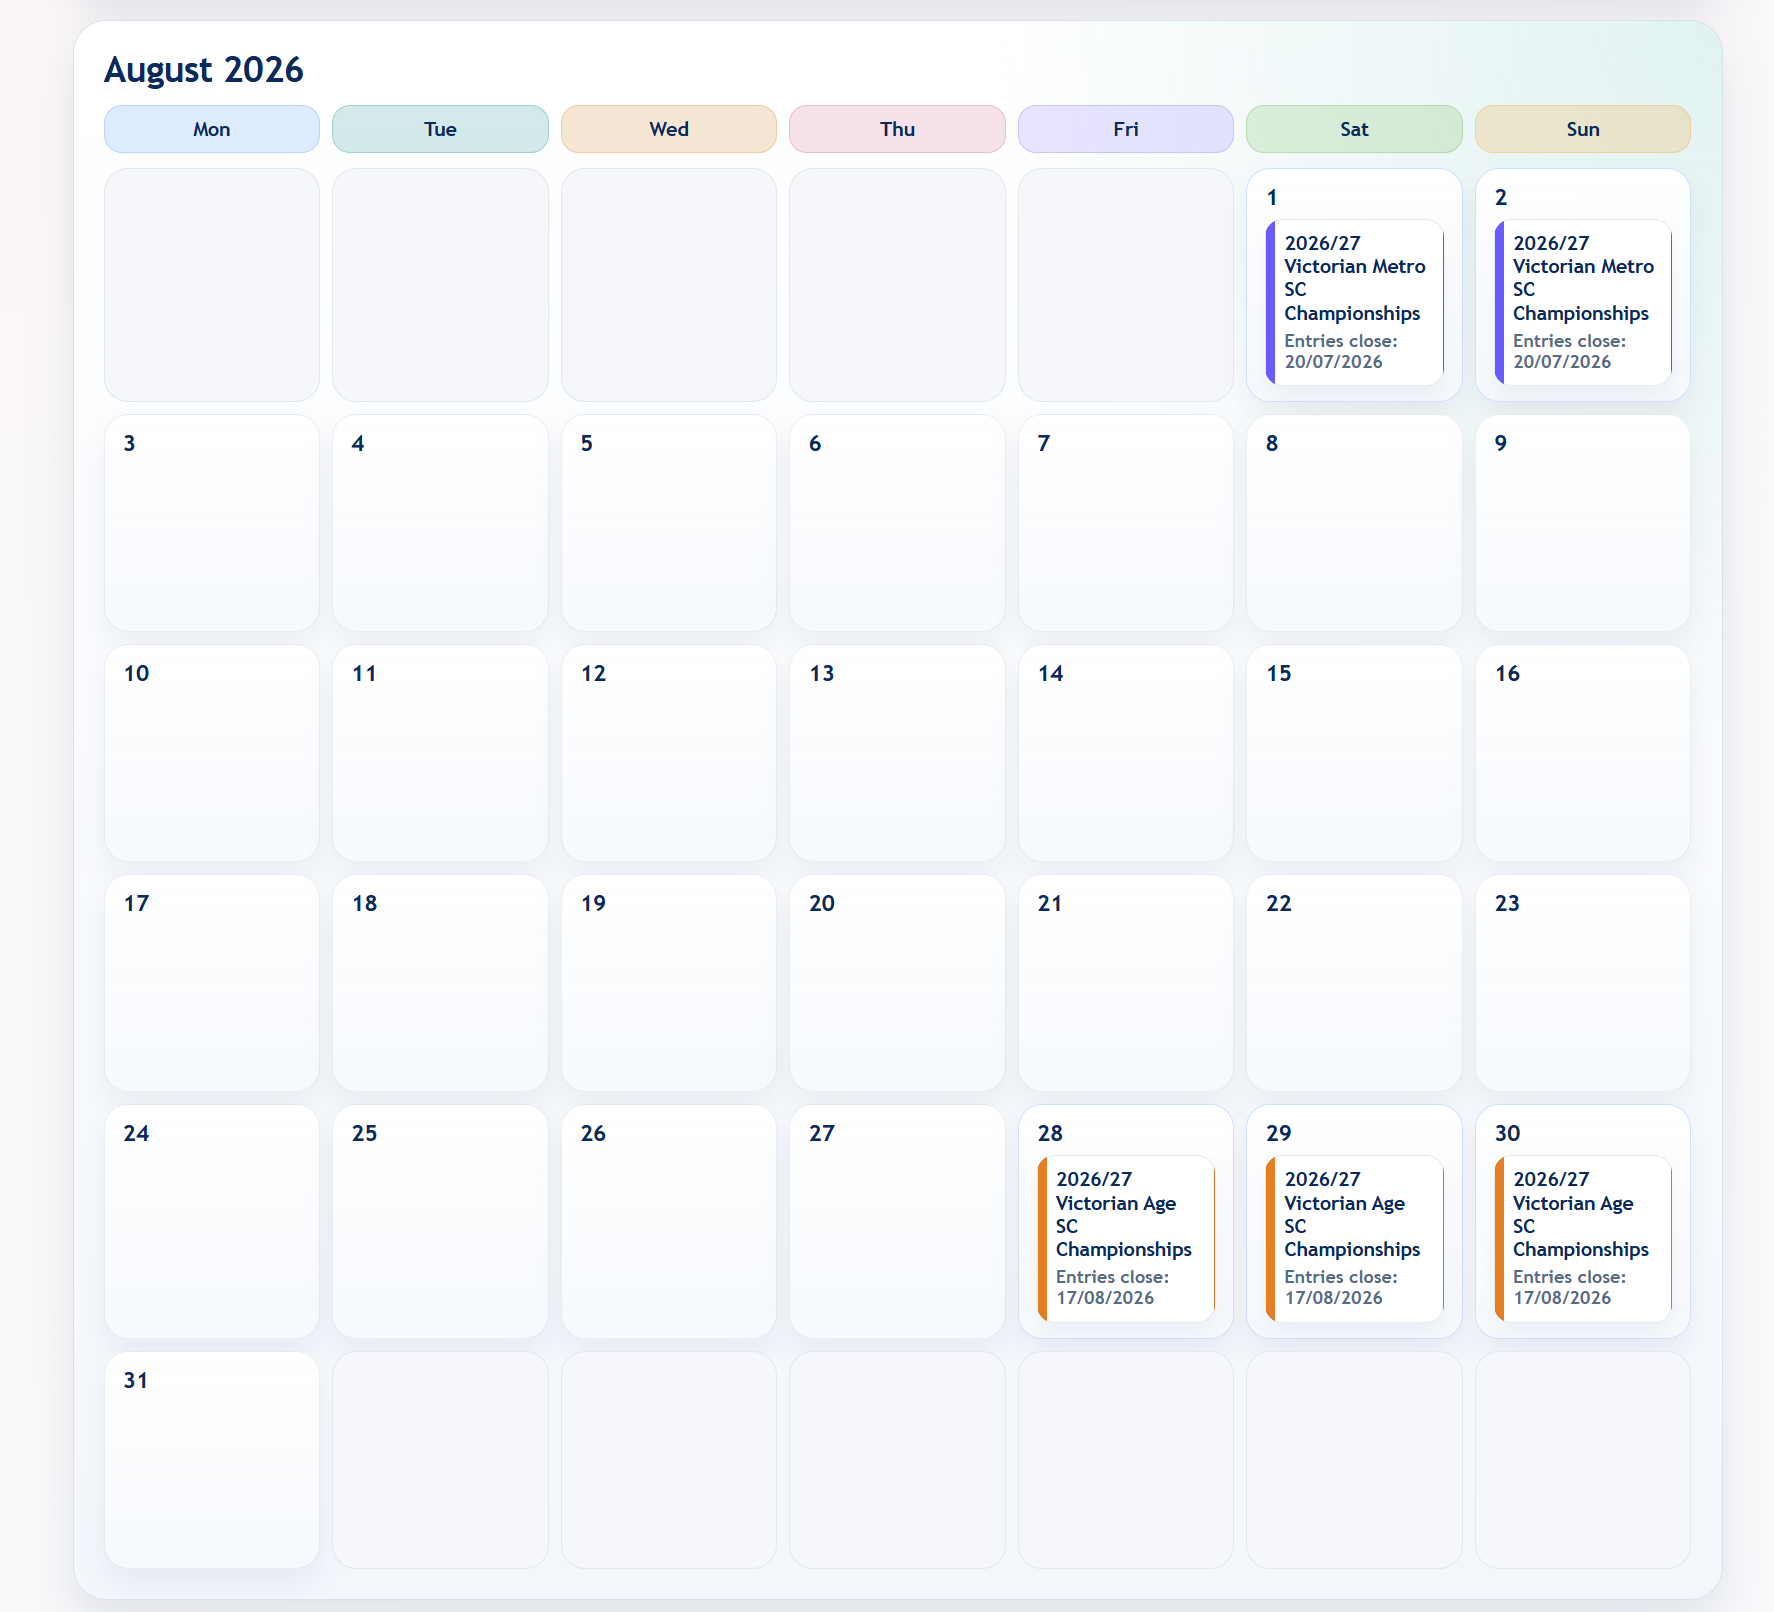Screen dimensions: 1774x1612
Task: Select day 16 cell
Action: (1583, 753)
